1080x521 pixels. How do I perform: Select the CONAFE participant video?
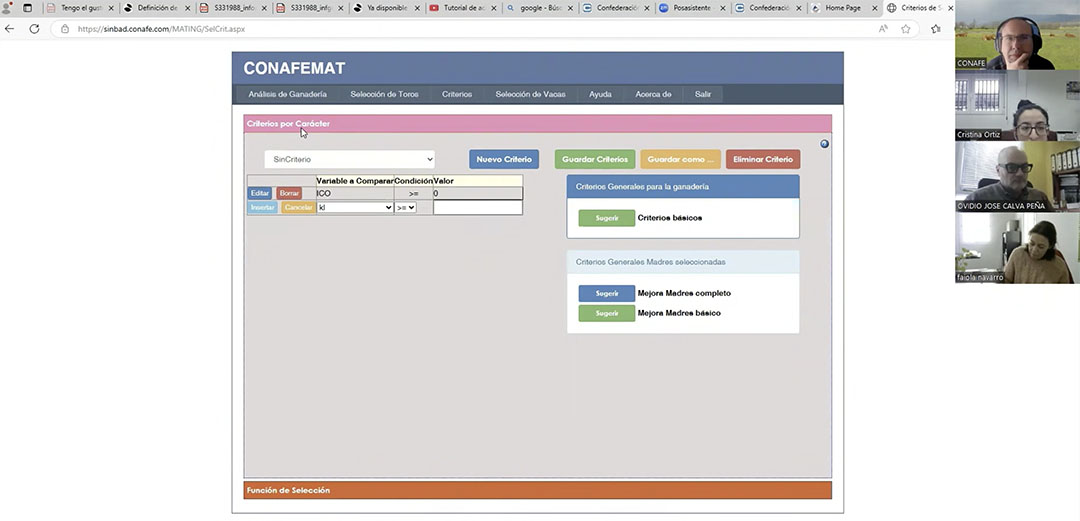click(1017, 34)
